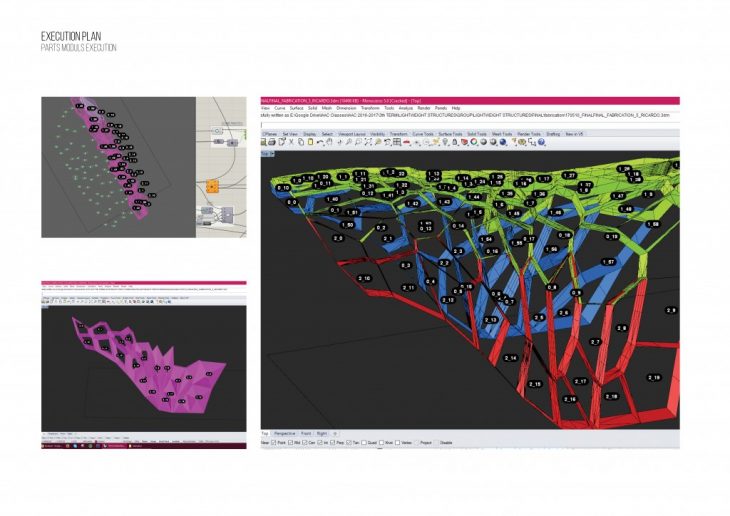Image resolution: width=730 pixels, height=516 pixels.
Task: Open the Curve menu
Action: 279,107
